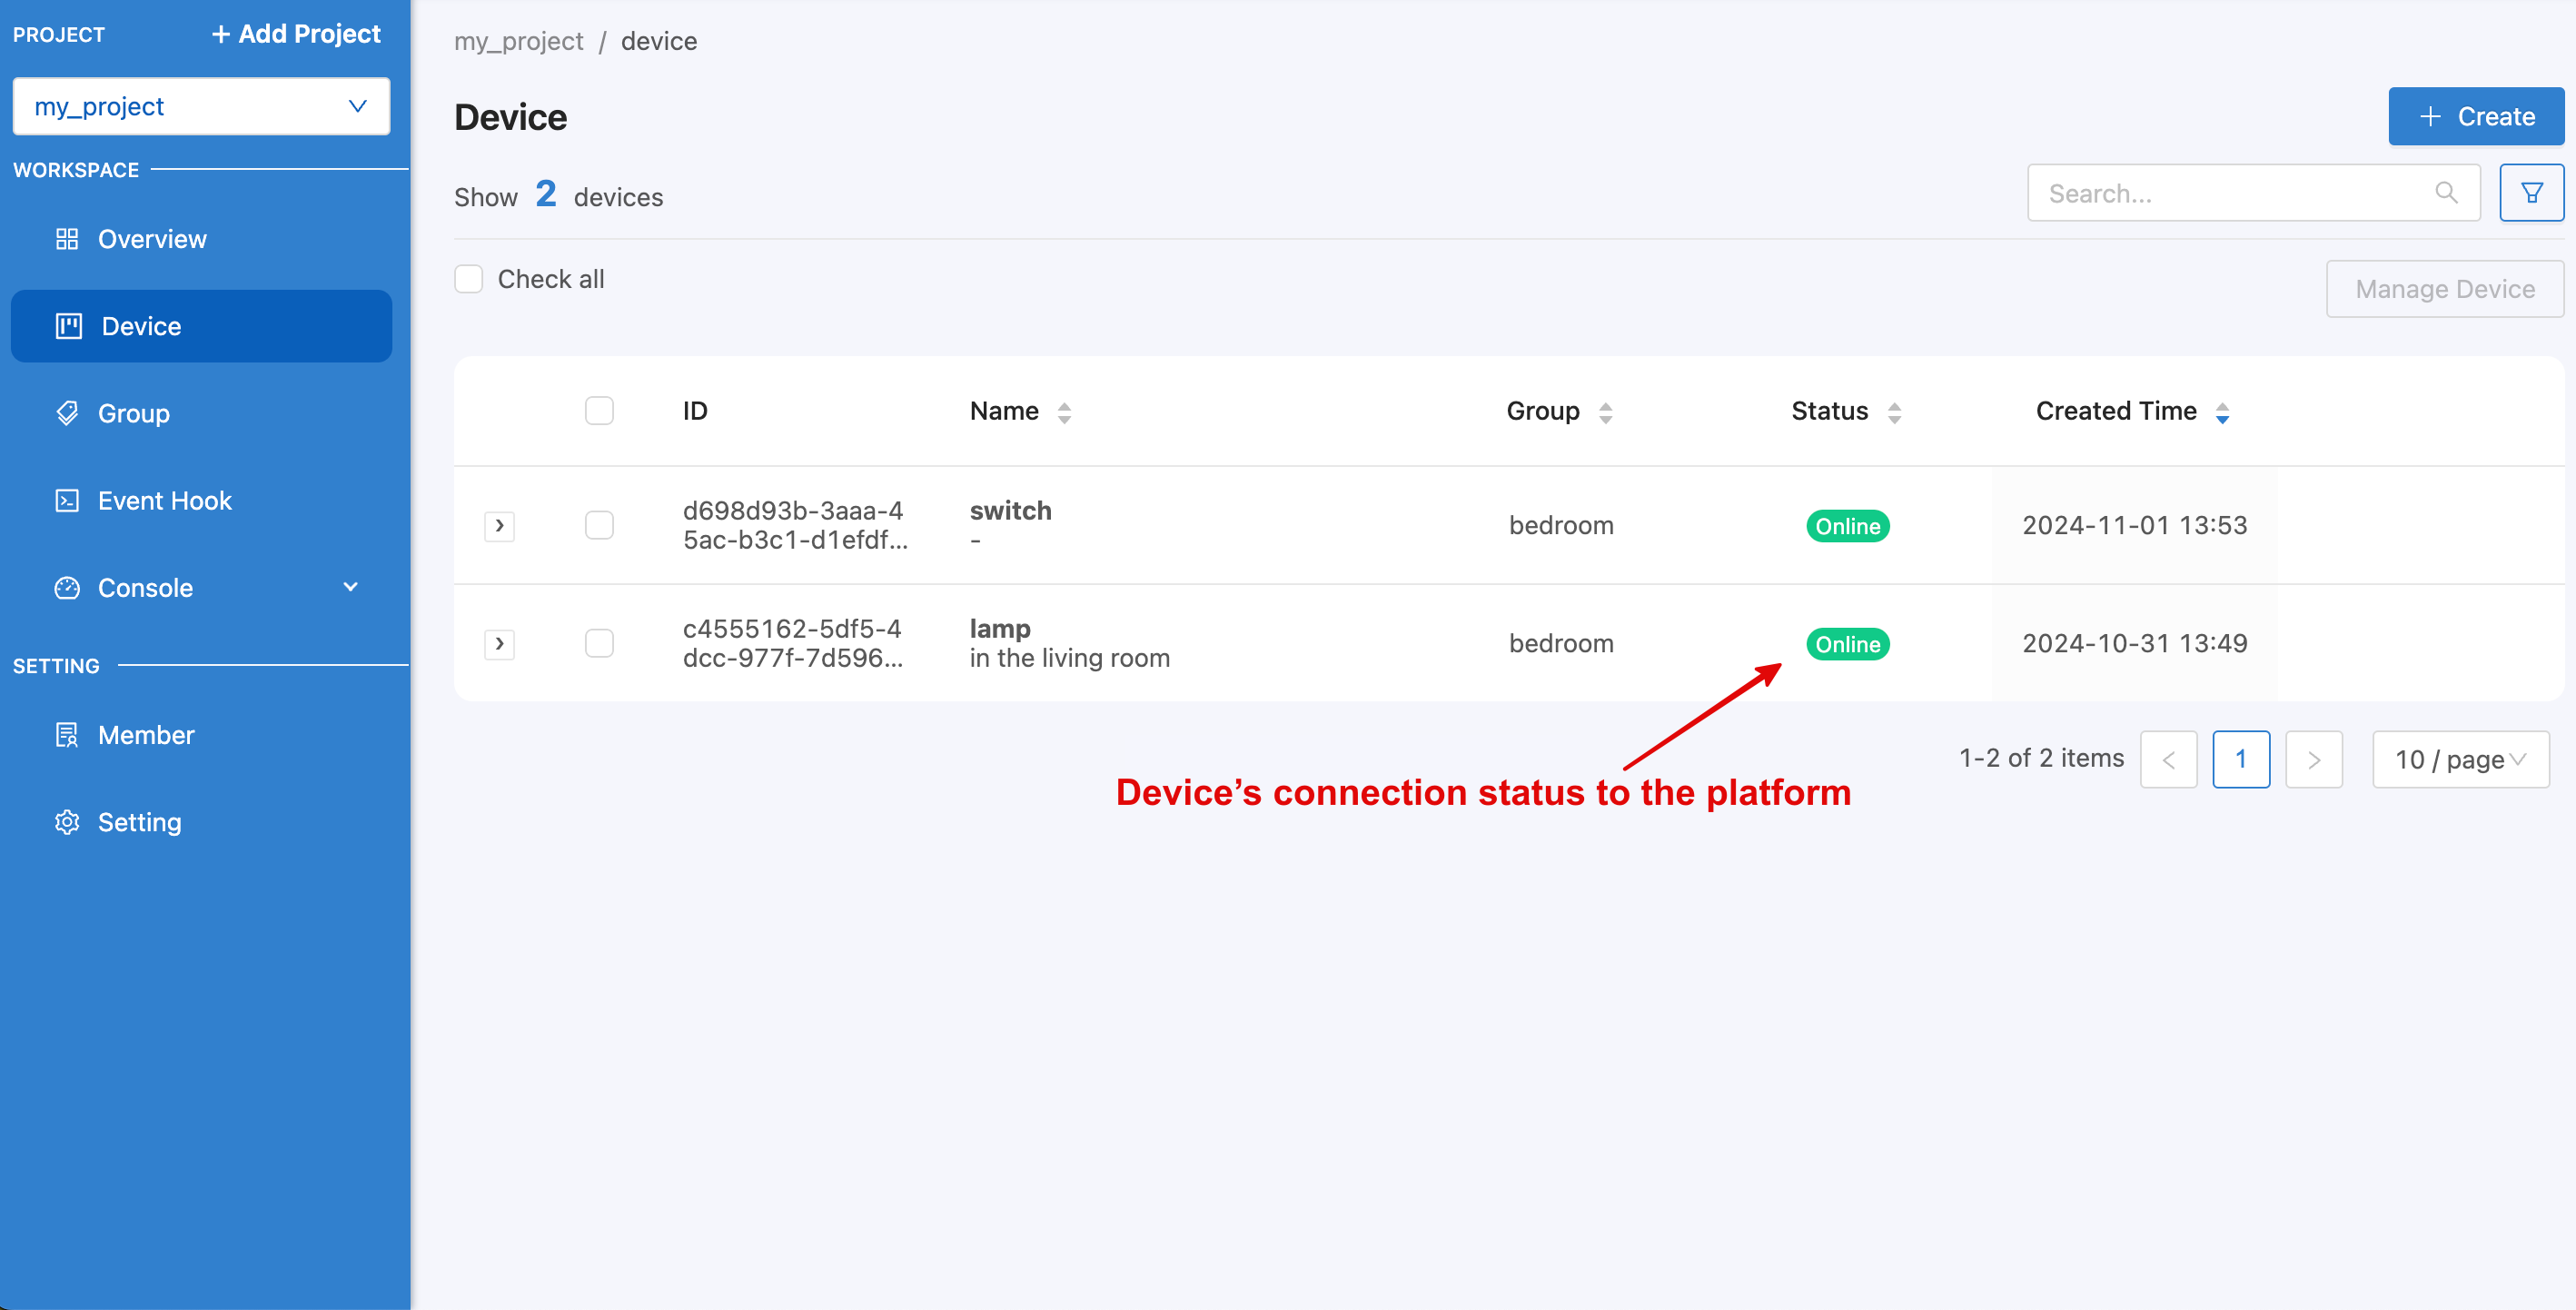Image resolution: width=2576 pixels, height=1310 pixels.
Task: Click the Overview grid icon in sidebar
Action: (67, 239)
